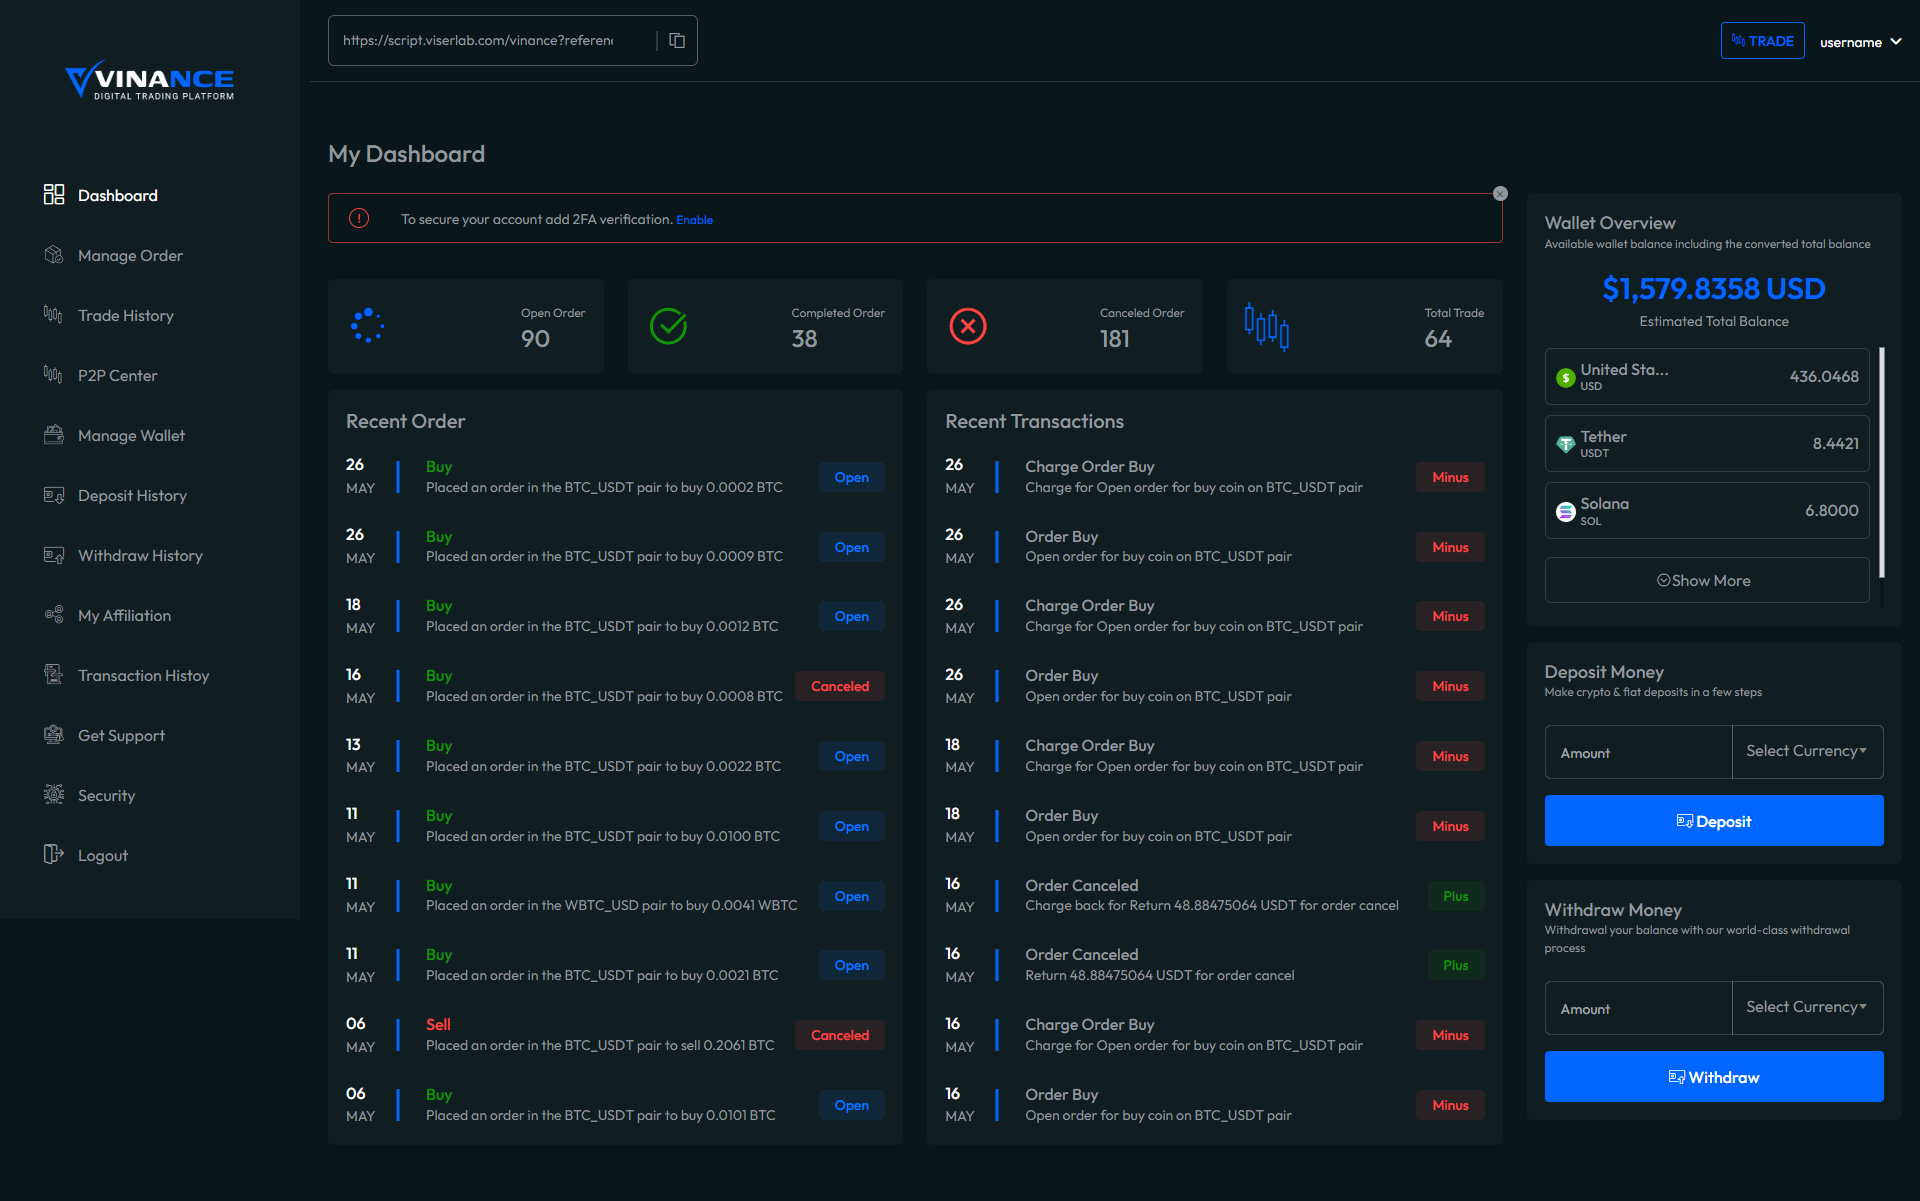
Task: Click the Enable 2FA link
Action: (694, 220)
